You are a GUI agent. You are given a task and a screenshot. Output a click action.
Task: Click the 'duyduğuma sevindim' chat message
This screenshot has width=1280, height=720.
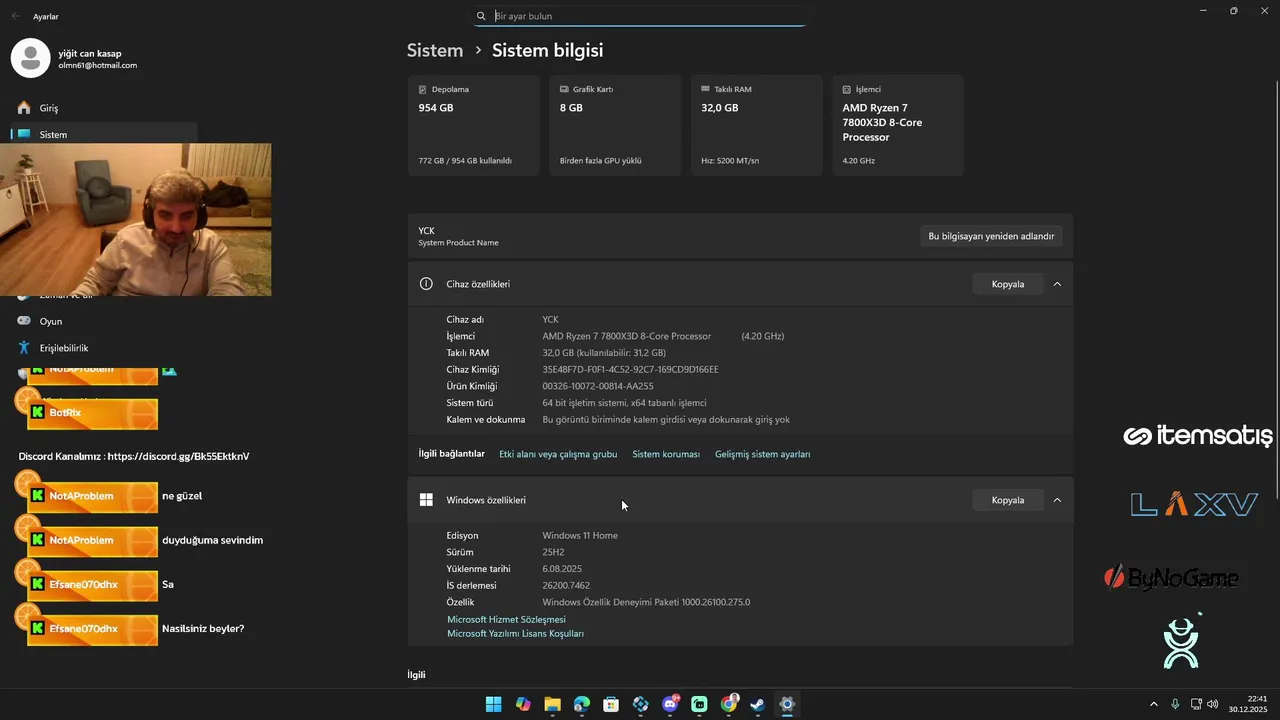(213, 540)
